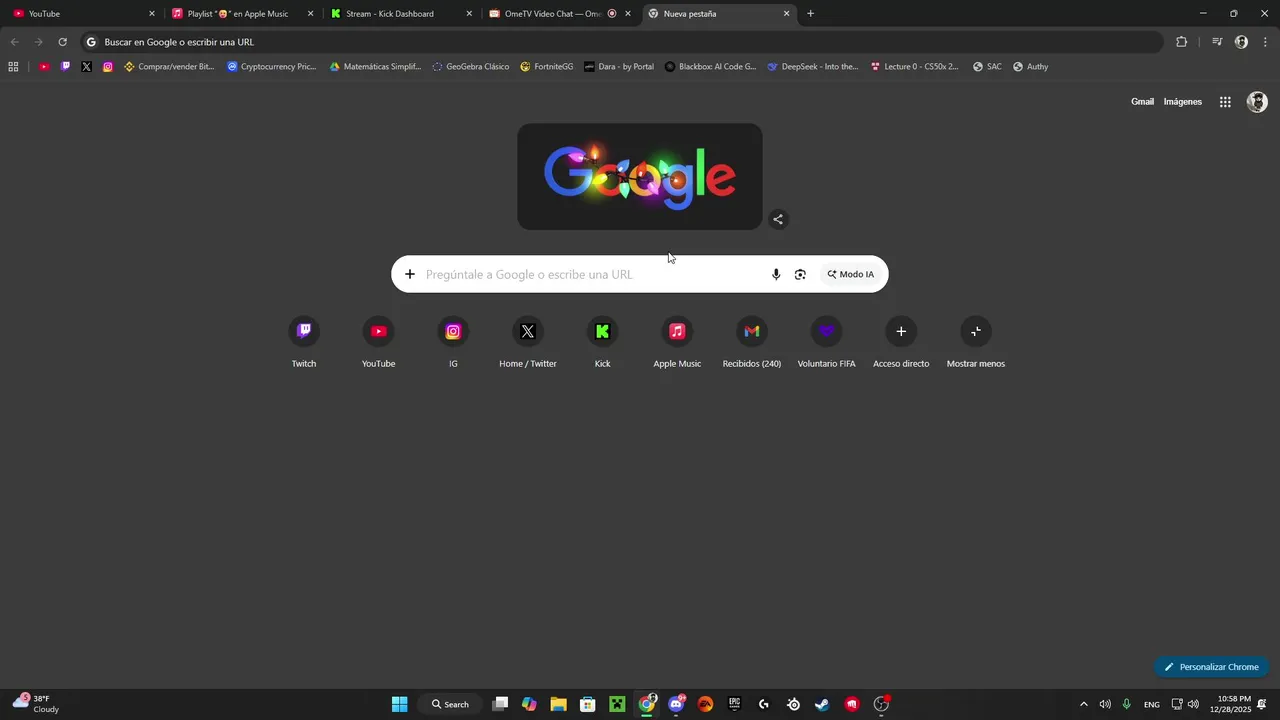This screenshot has width=1280, height=720.
Task: Close the Stream - Kick Dashboard tab
Action: click(x=469, y=14)
